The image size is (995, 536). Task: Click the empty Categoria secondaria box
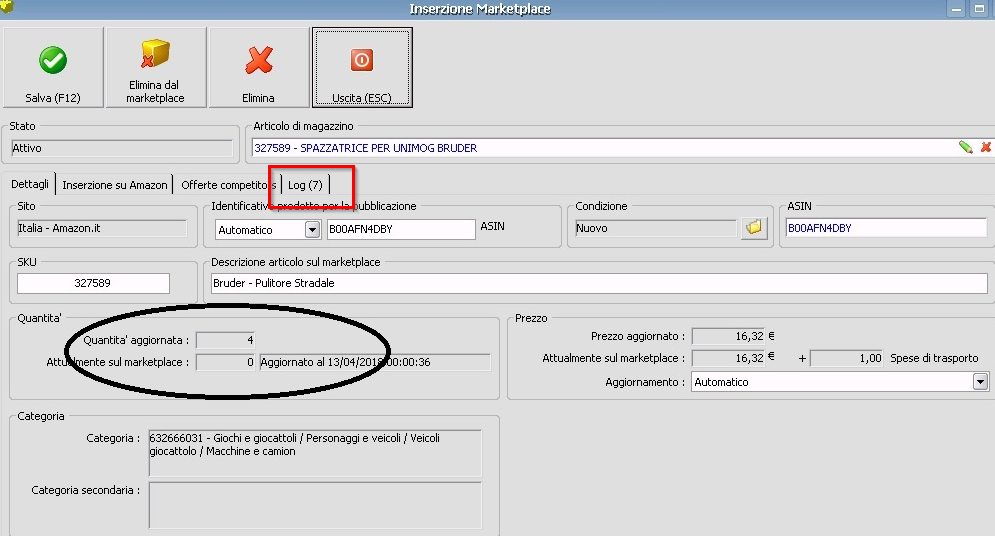coord(315,506)
